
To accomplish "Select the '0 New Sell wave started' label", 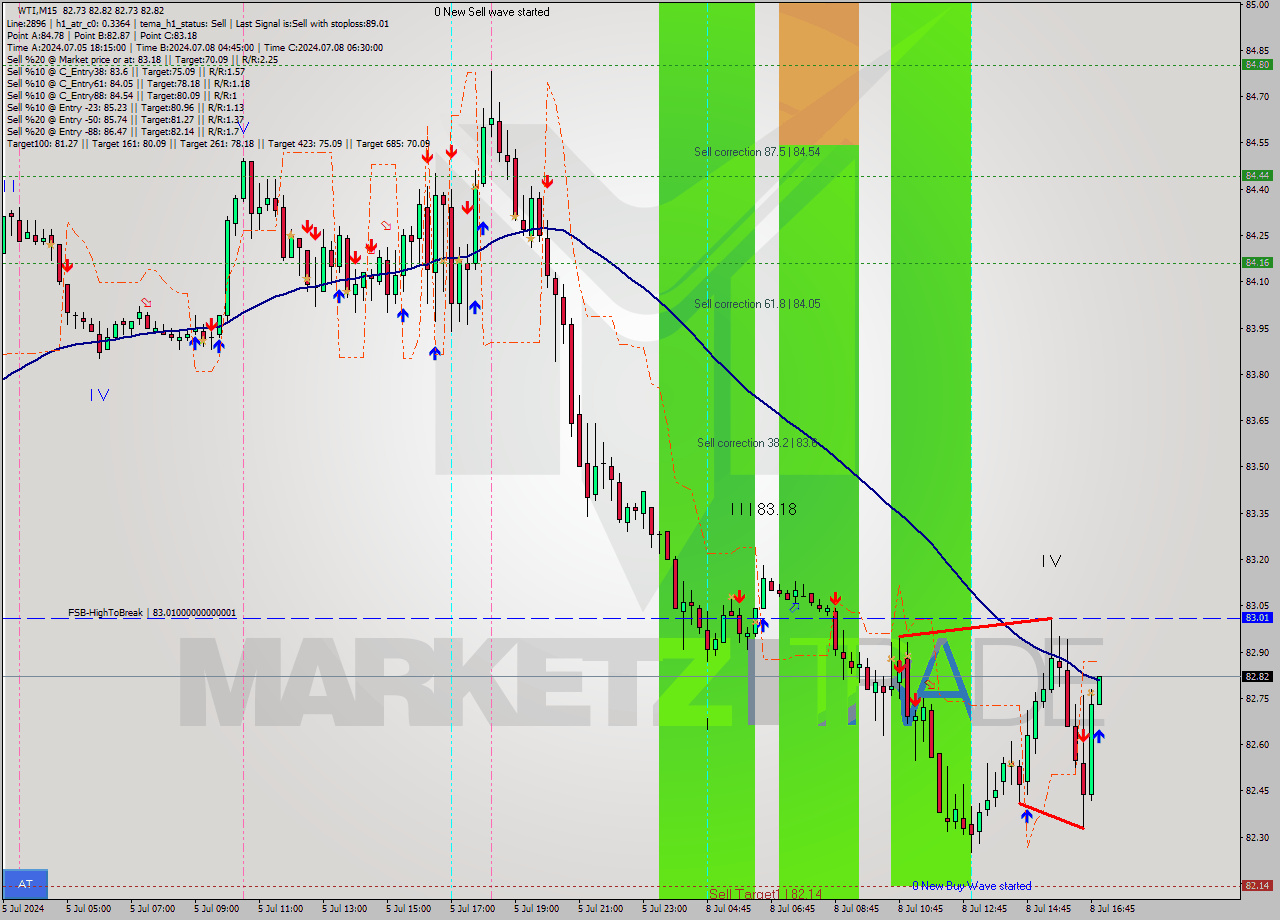I will pyautogui.click(x=491, y=12).
